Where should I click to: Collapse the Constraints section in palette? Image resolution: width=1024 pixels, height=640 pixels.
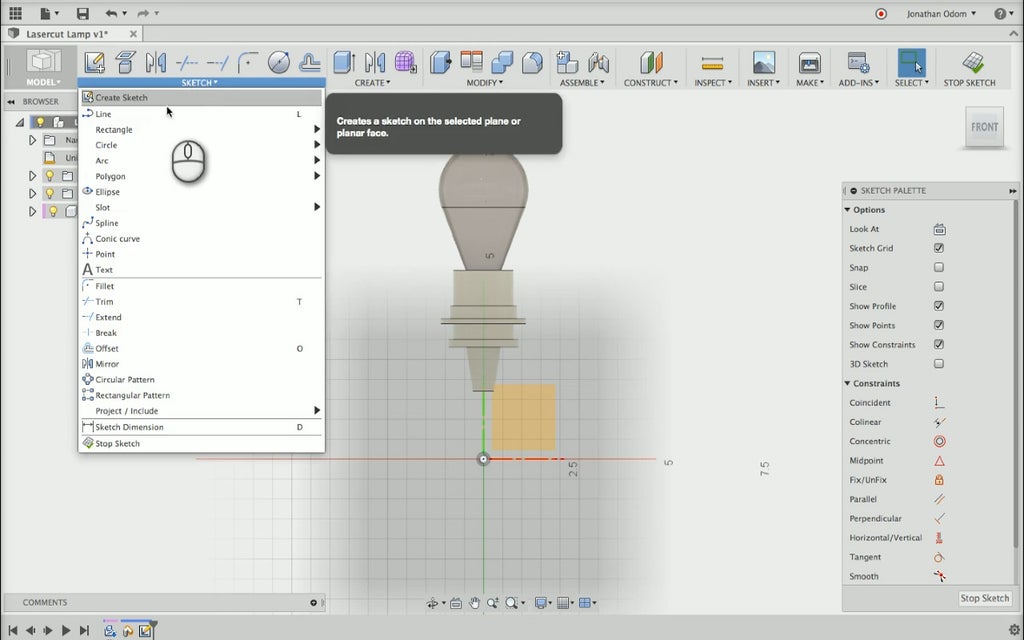click(x=848, y=384)
